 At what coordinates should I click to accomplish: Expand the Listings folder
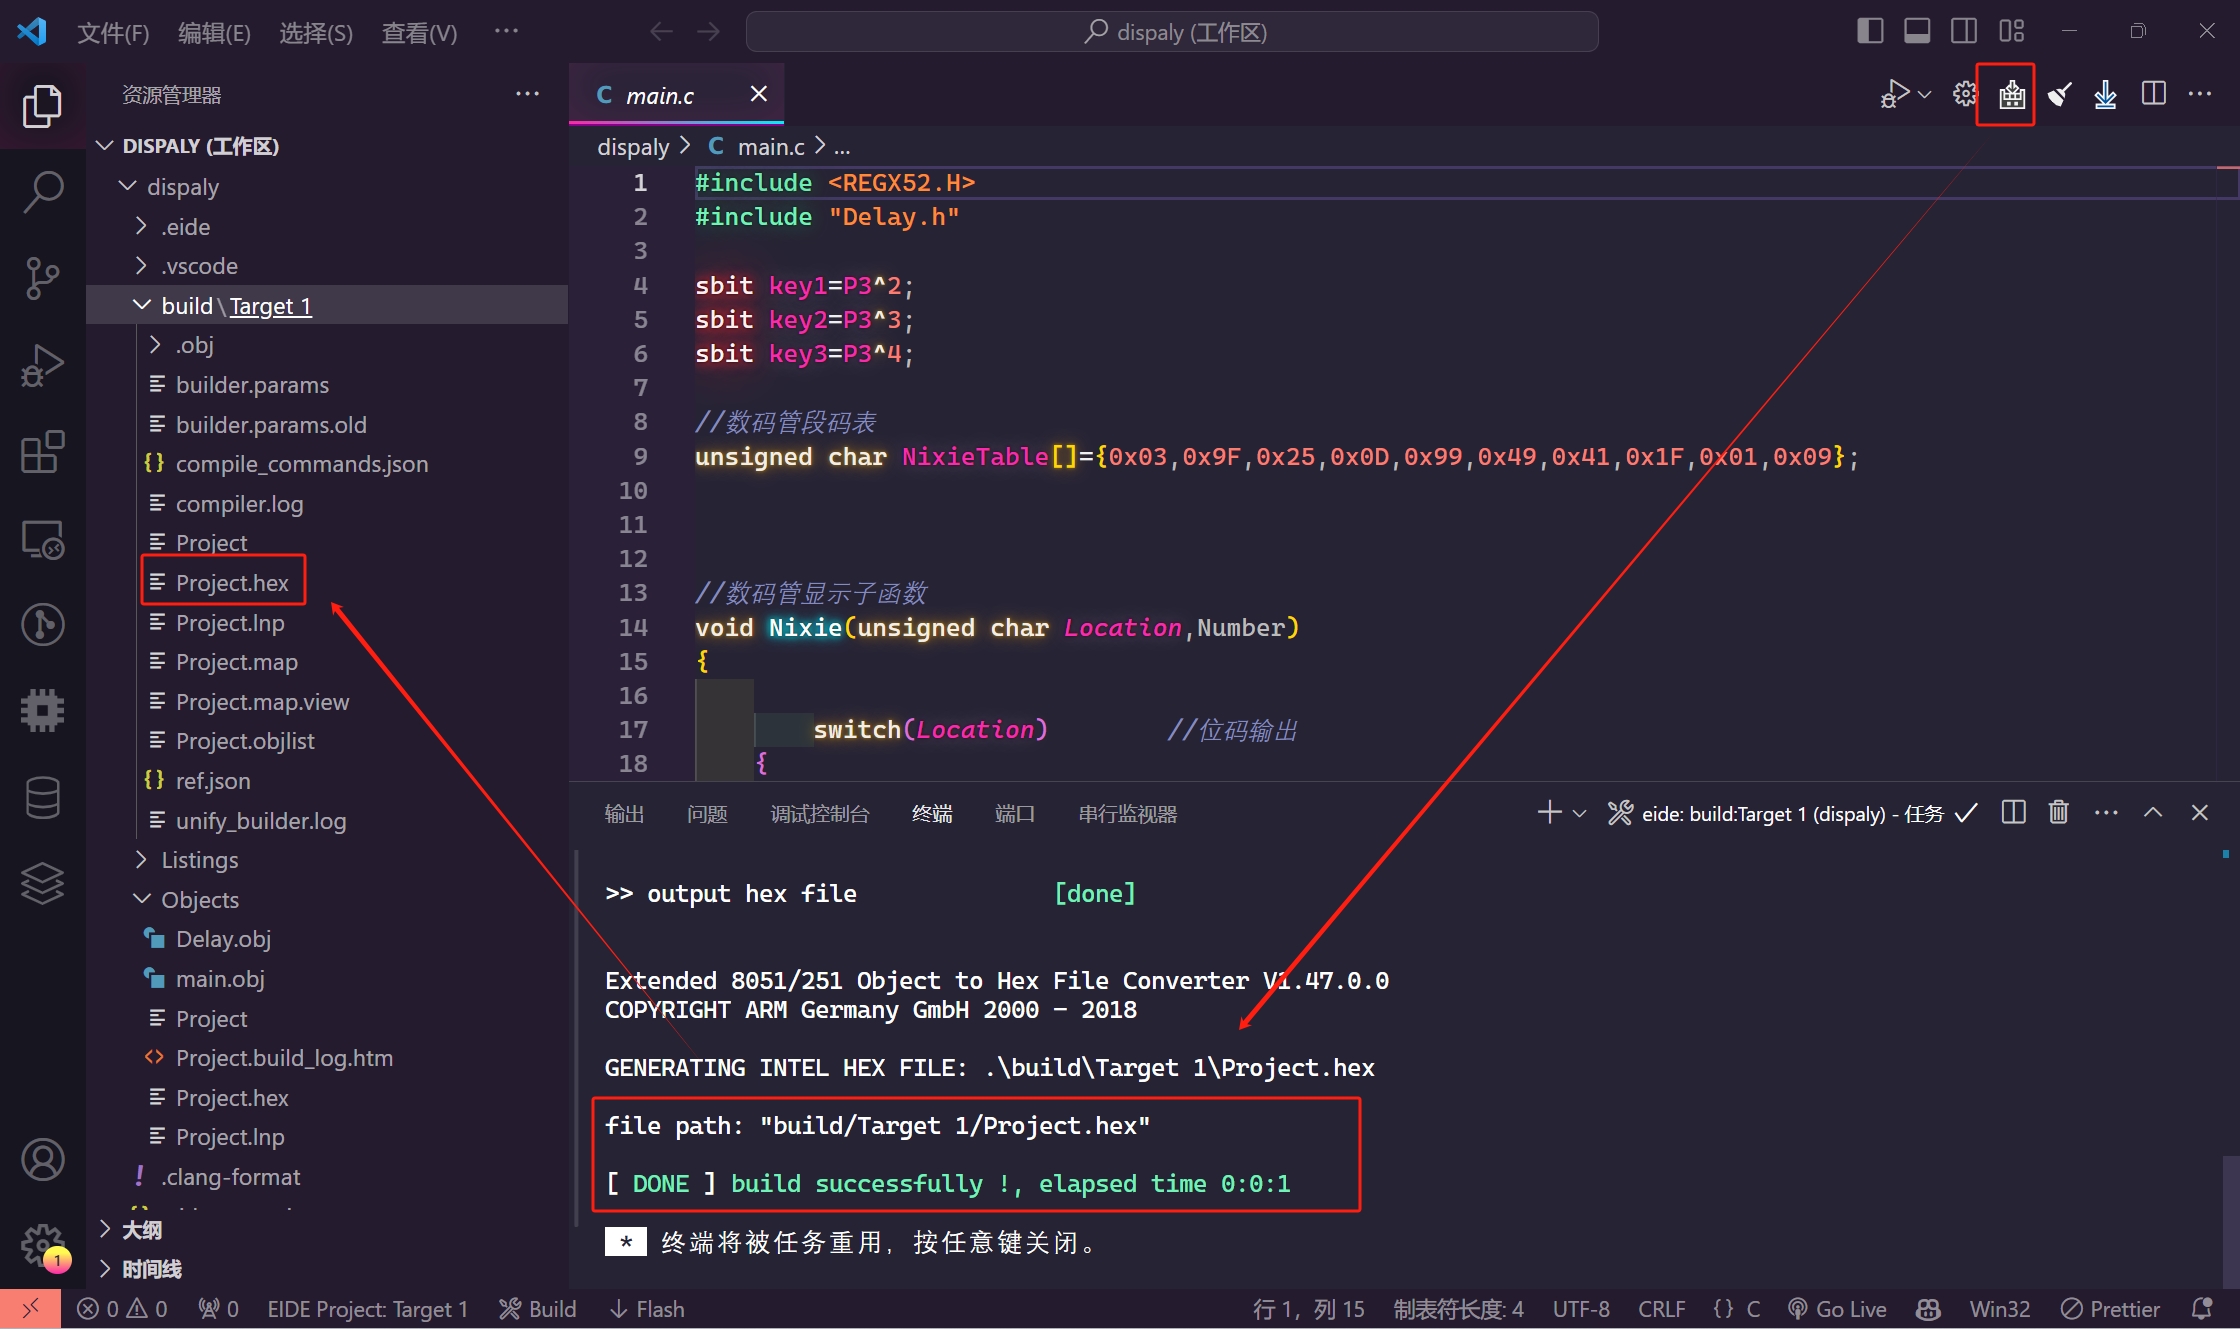point(142,860)
